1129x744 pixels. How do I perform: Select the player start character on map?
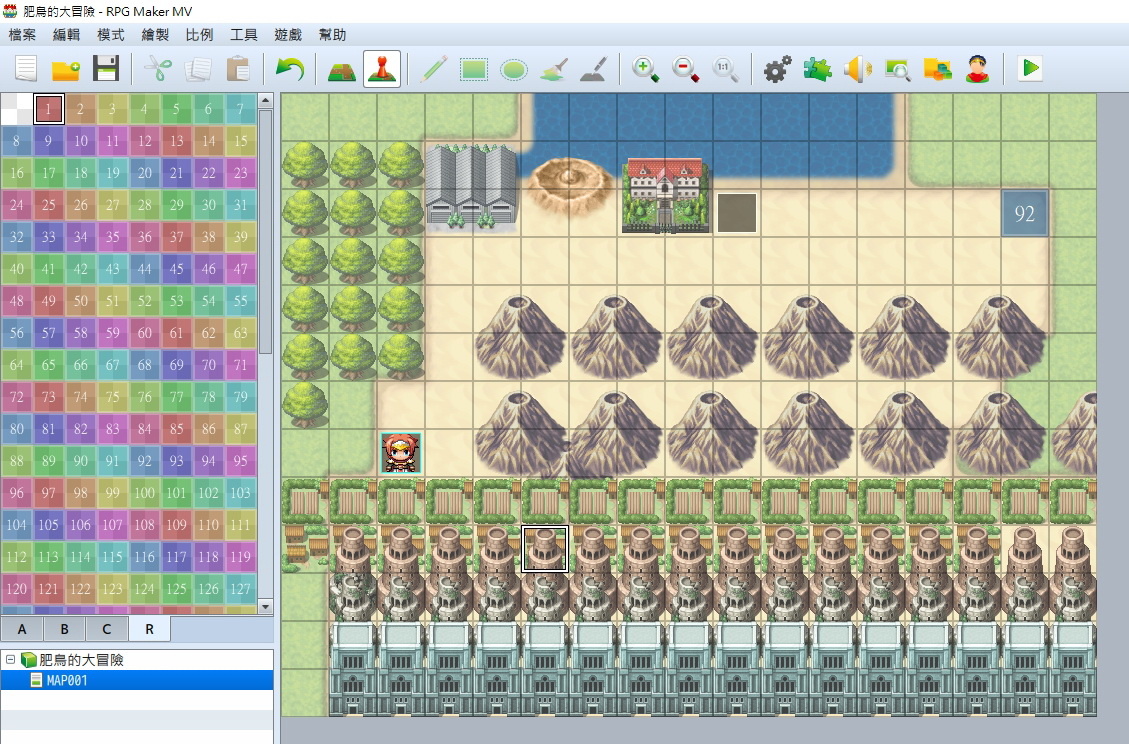401,453
